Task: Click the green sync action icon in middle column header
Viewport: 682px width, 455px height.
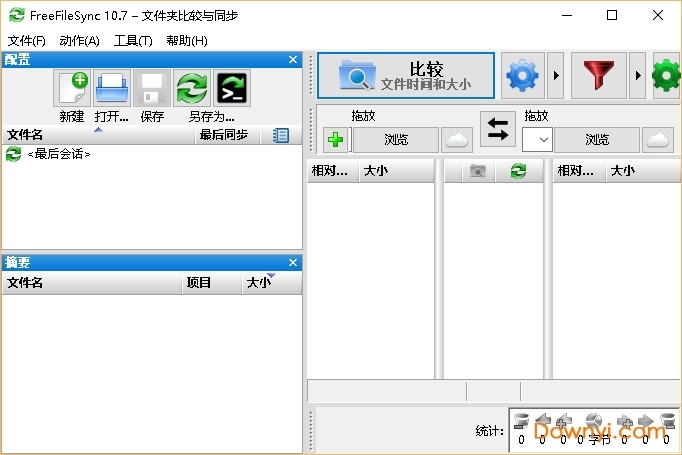Action: pos(518,171)
